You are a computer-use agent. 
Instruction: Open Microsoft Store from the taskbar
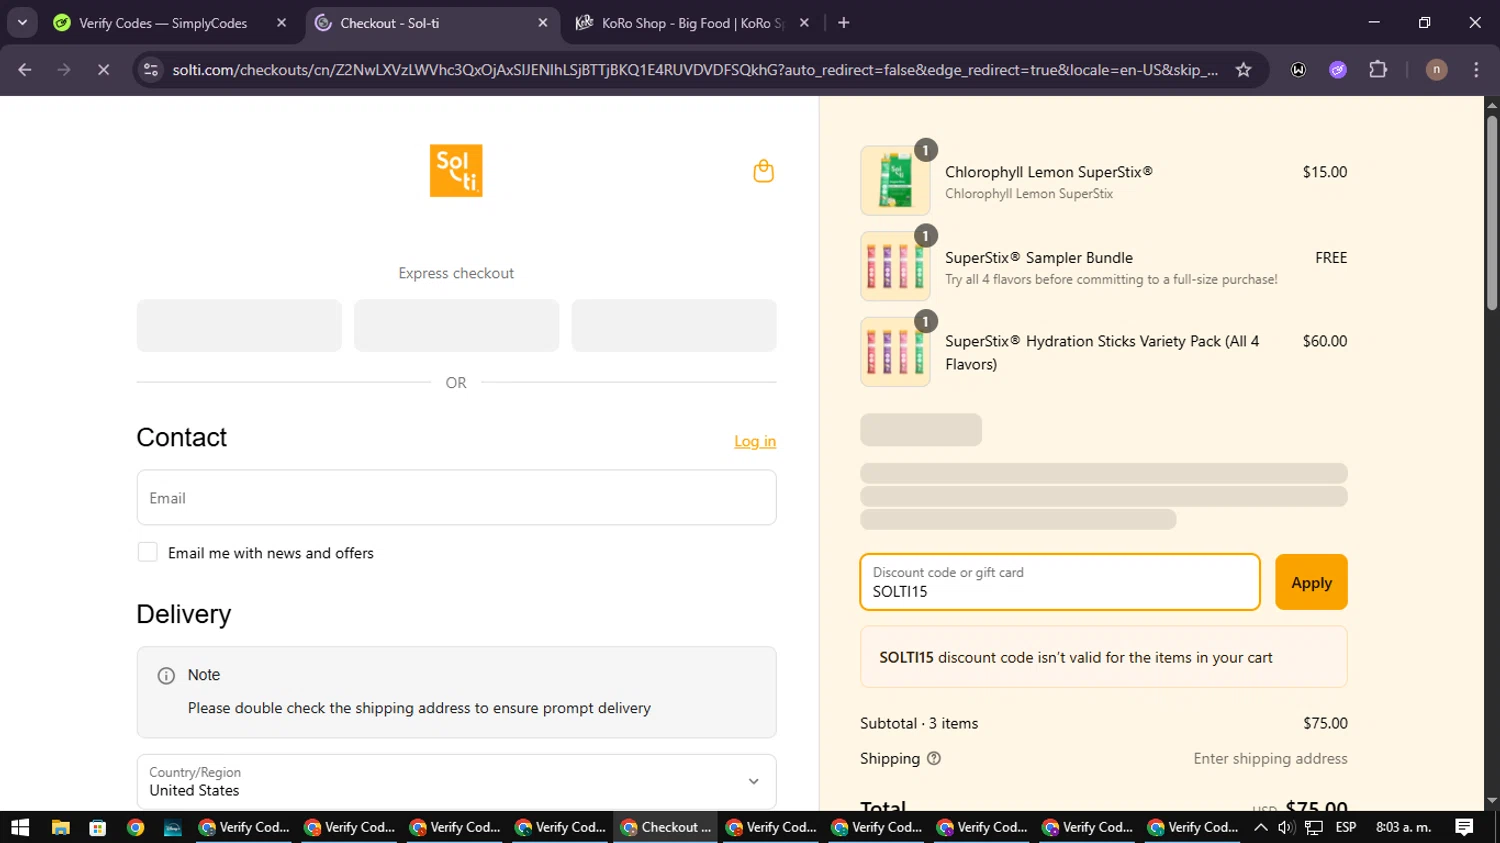(x=97, y=827)
